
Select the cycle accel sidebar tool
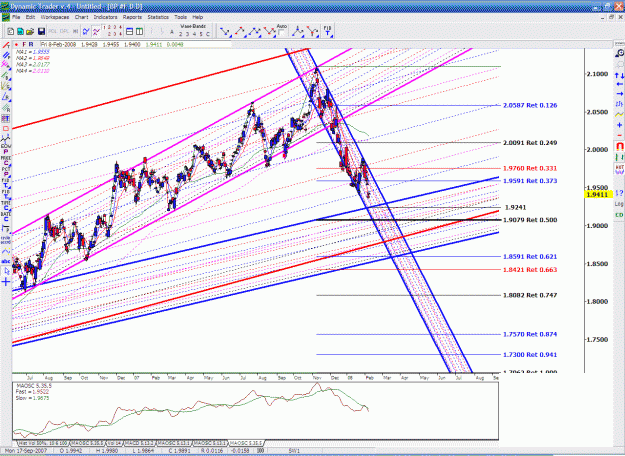pyautogui.click(x=6, y=240)
